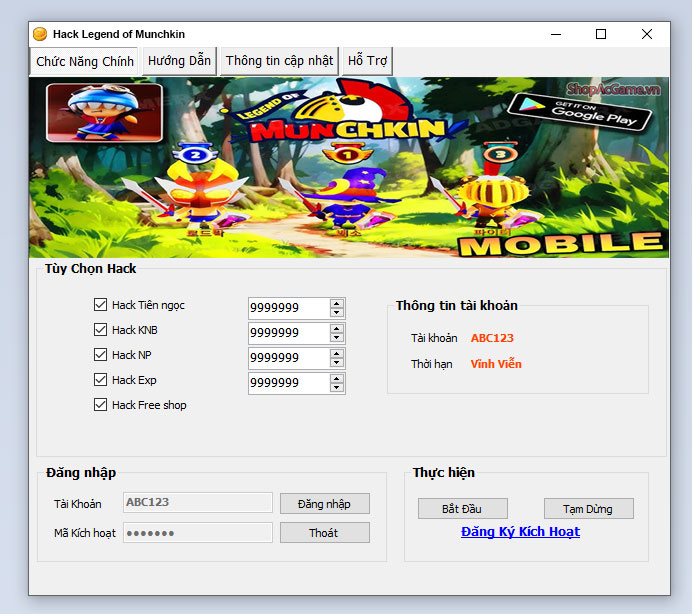Click the ABC123 account name text
This screenshot has width=693, height=616.
(492, 338)
